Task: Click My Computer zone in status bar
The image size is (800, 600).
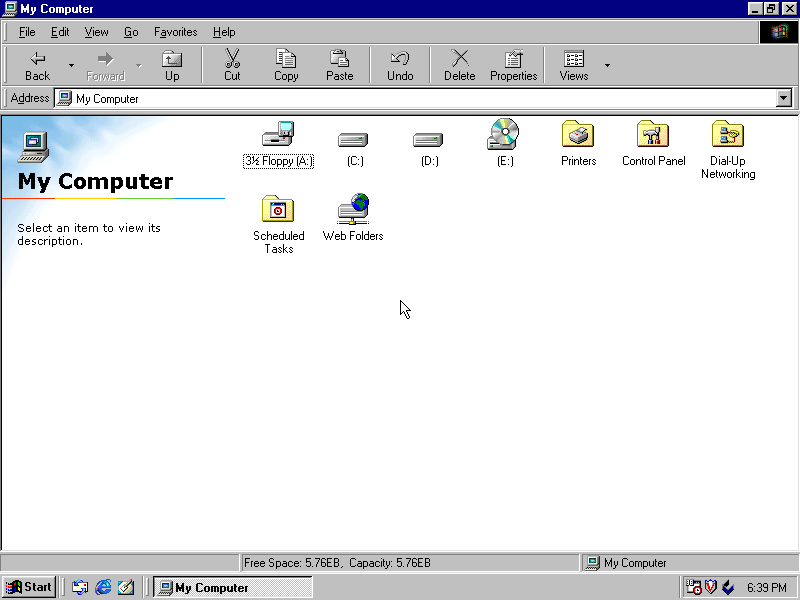Action: (689, 563)
